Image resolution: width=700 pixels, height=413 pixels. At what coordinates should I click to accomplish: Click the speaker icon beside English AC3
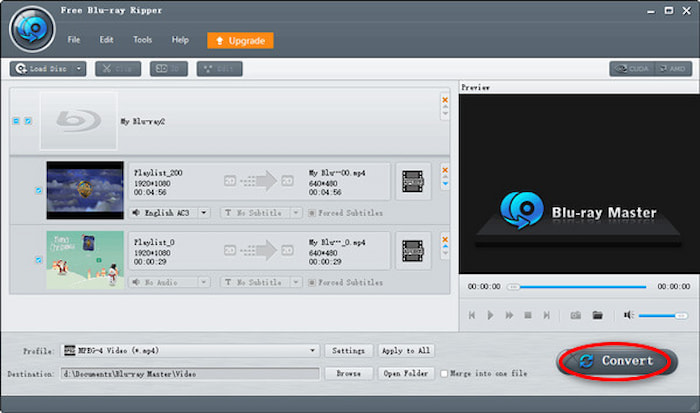(136, 213)
